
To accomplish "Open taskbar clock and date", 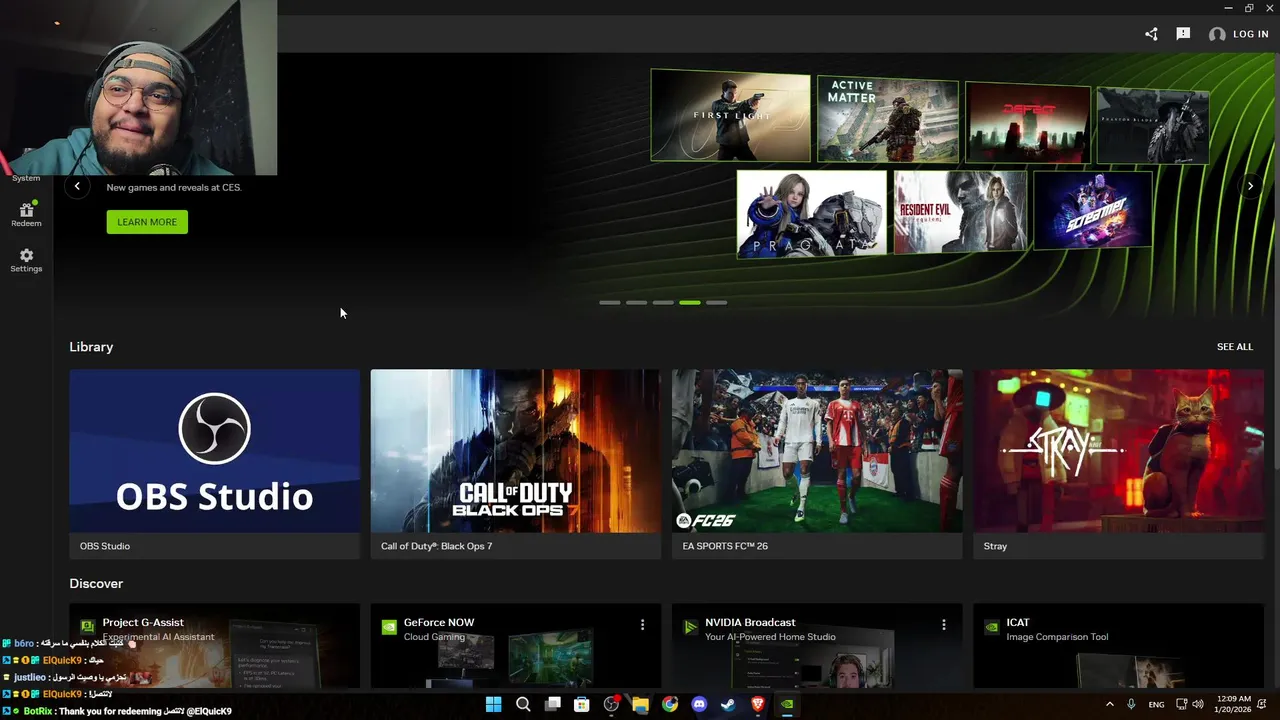I will coord(1233,704).
